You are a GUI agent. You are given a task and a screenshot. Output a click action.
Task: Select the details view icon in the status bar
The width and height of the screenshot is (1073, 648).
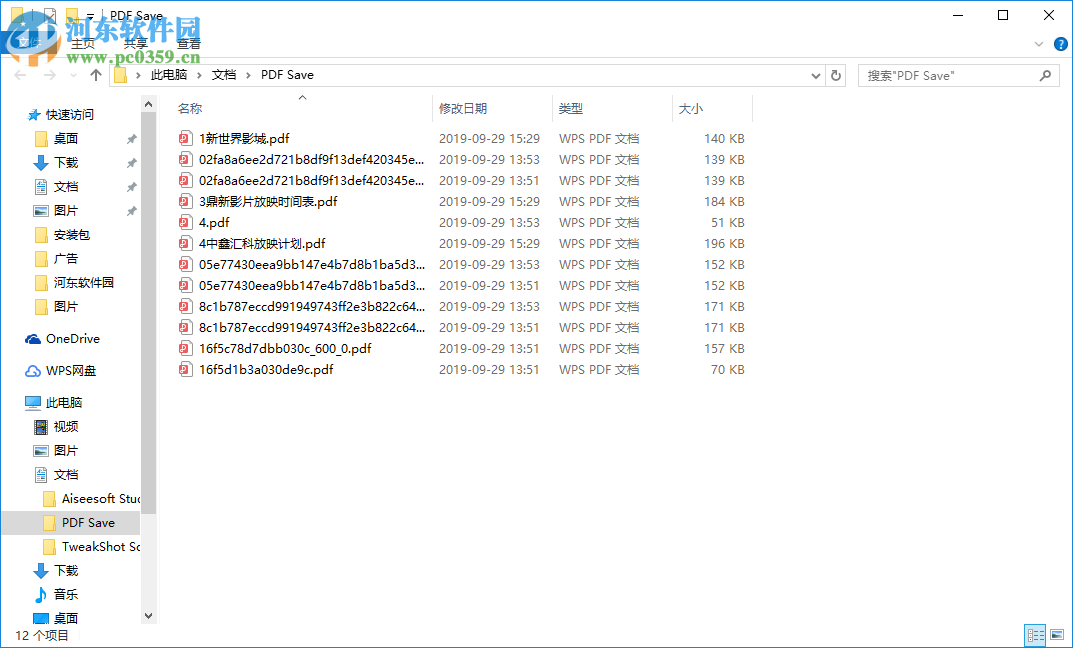(1035, 635)
